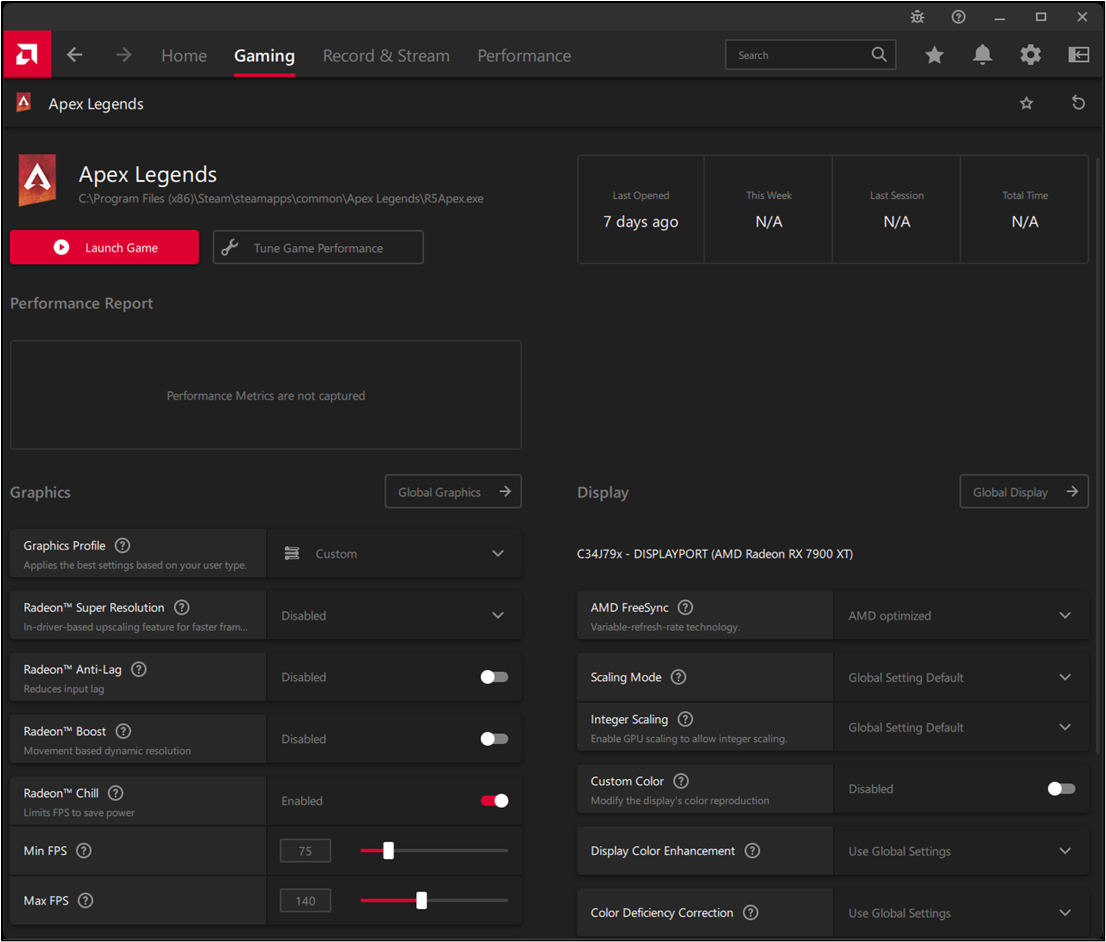
Task: Open settings gear
Action: pos(1031,55)
